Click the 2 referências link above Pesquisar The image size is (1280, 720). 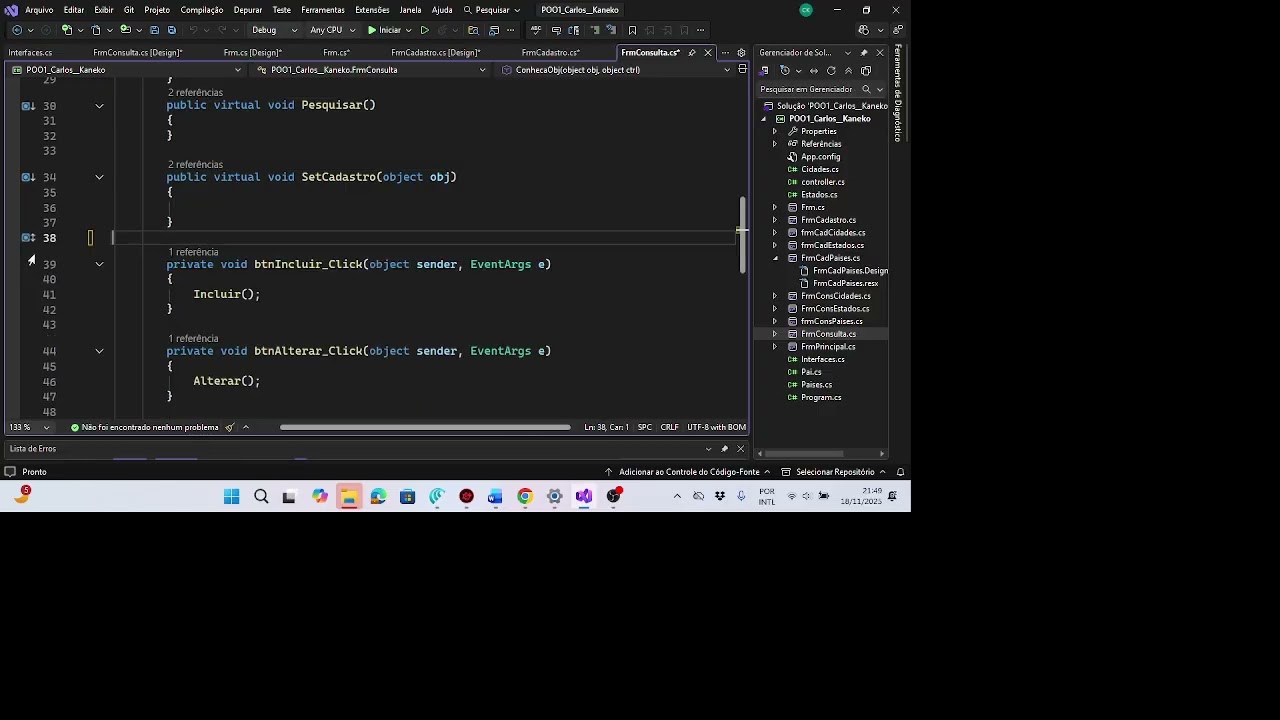tap(195, 93)
